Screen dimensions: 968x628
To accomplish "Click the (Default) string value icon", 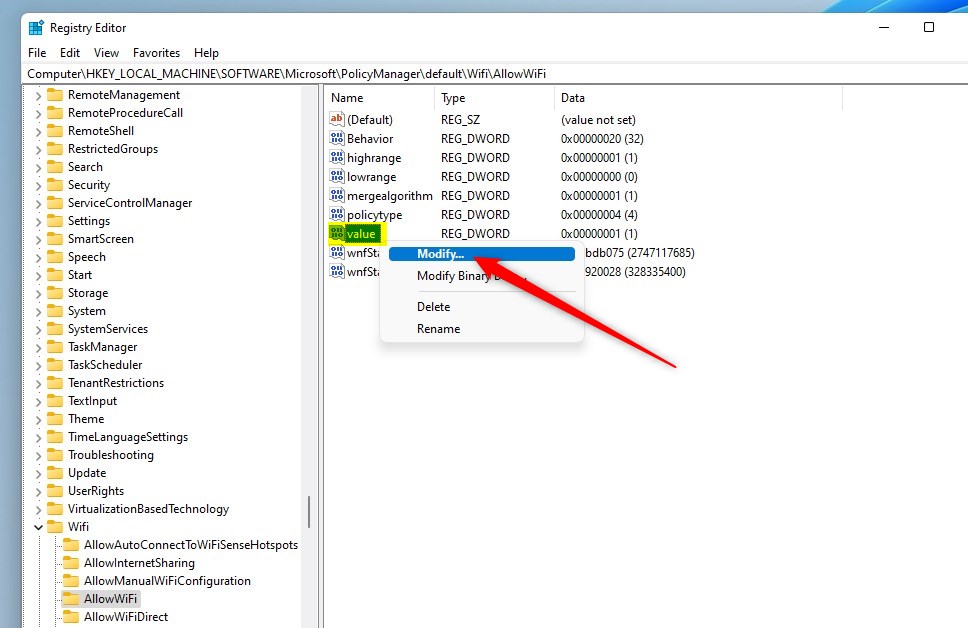I will point(336,119).
